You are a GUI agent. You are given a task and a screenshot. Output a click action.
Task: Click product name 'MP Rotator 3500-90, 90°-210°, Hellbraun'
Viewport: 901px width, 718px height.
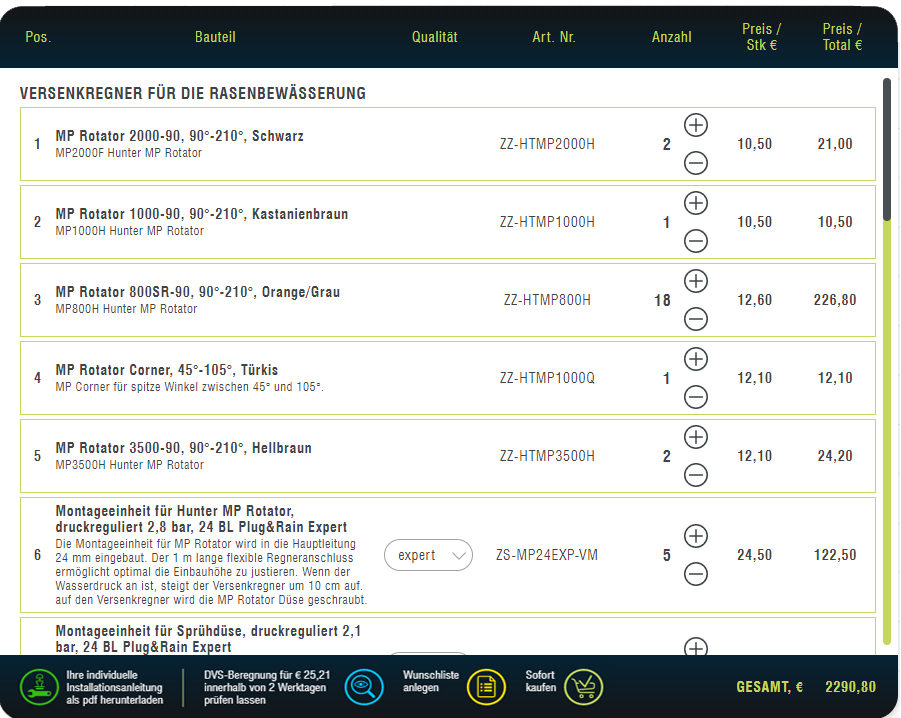click(183, 449)
